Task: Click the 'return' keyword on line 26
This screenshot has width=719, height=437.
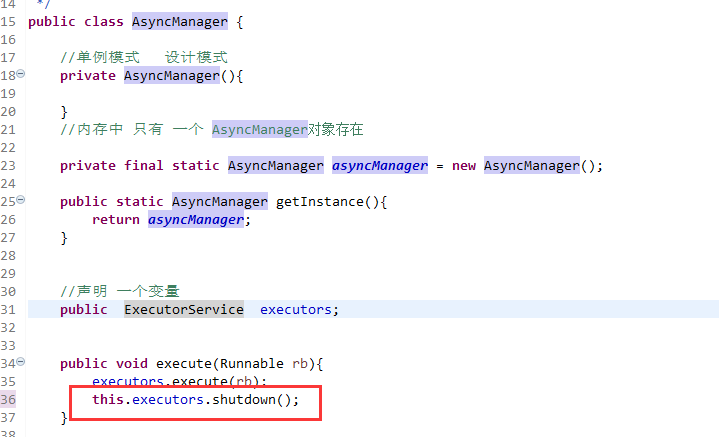Action: (116, 220)
